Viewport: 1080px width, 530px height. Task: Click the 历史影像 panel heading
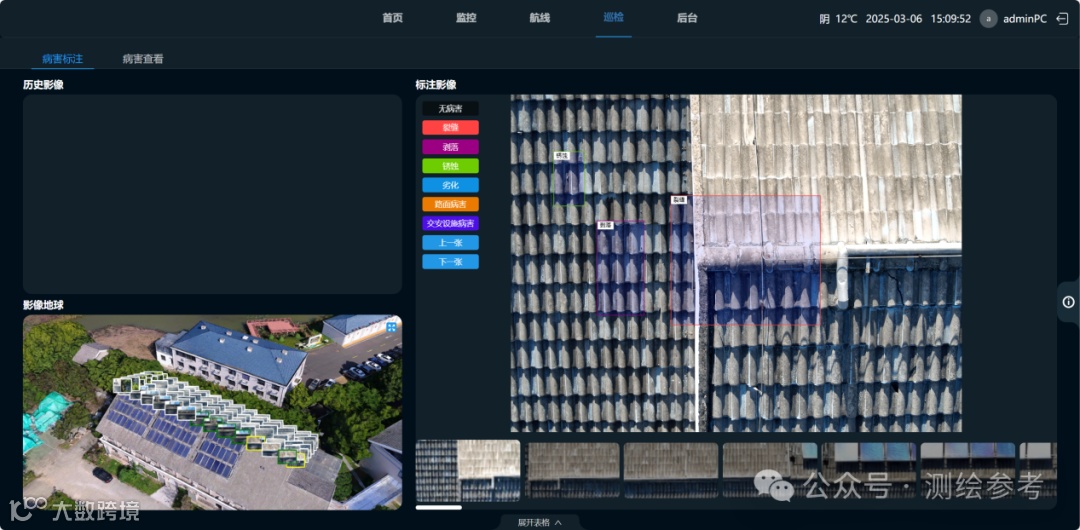[x=43, y=85]
